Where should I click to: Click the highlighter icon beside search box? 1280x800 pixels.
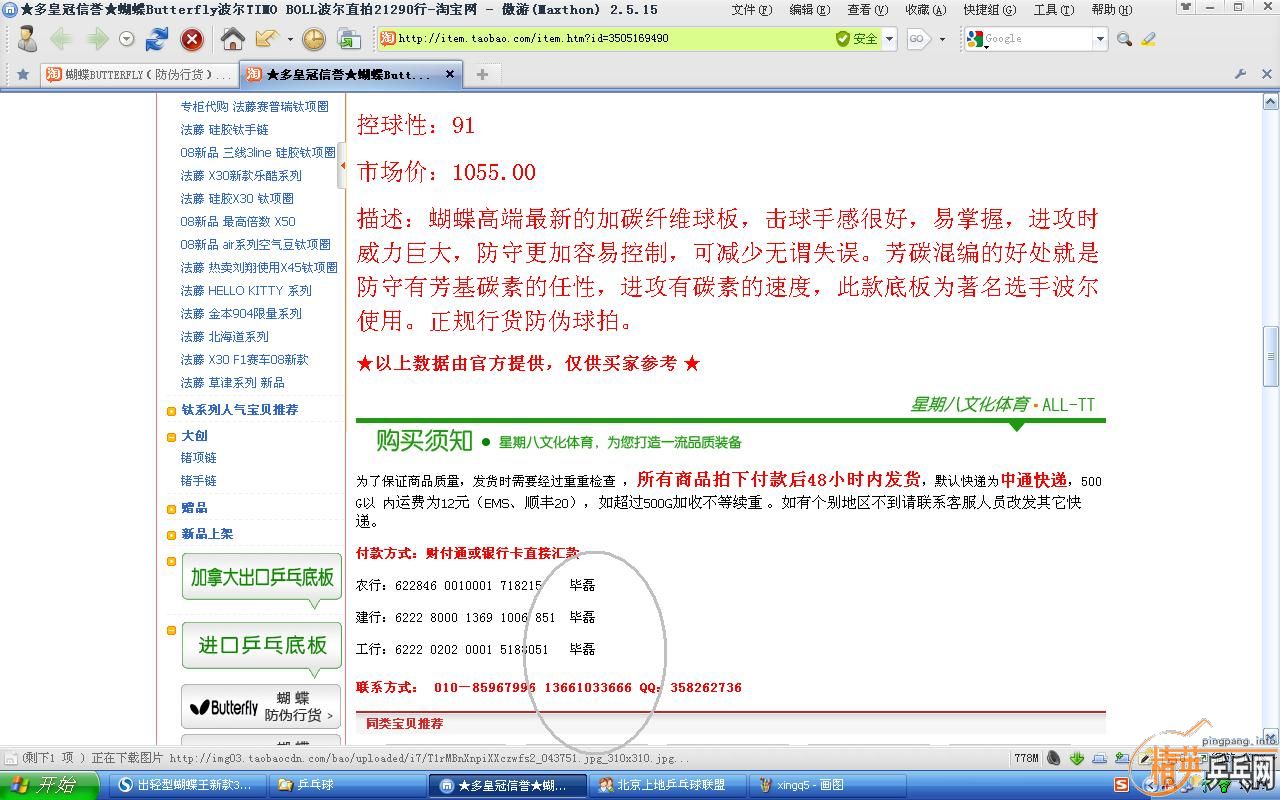pyautogui.click(x=1149, y=39)
